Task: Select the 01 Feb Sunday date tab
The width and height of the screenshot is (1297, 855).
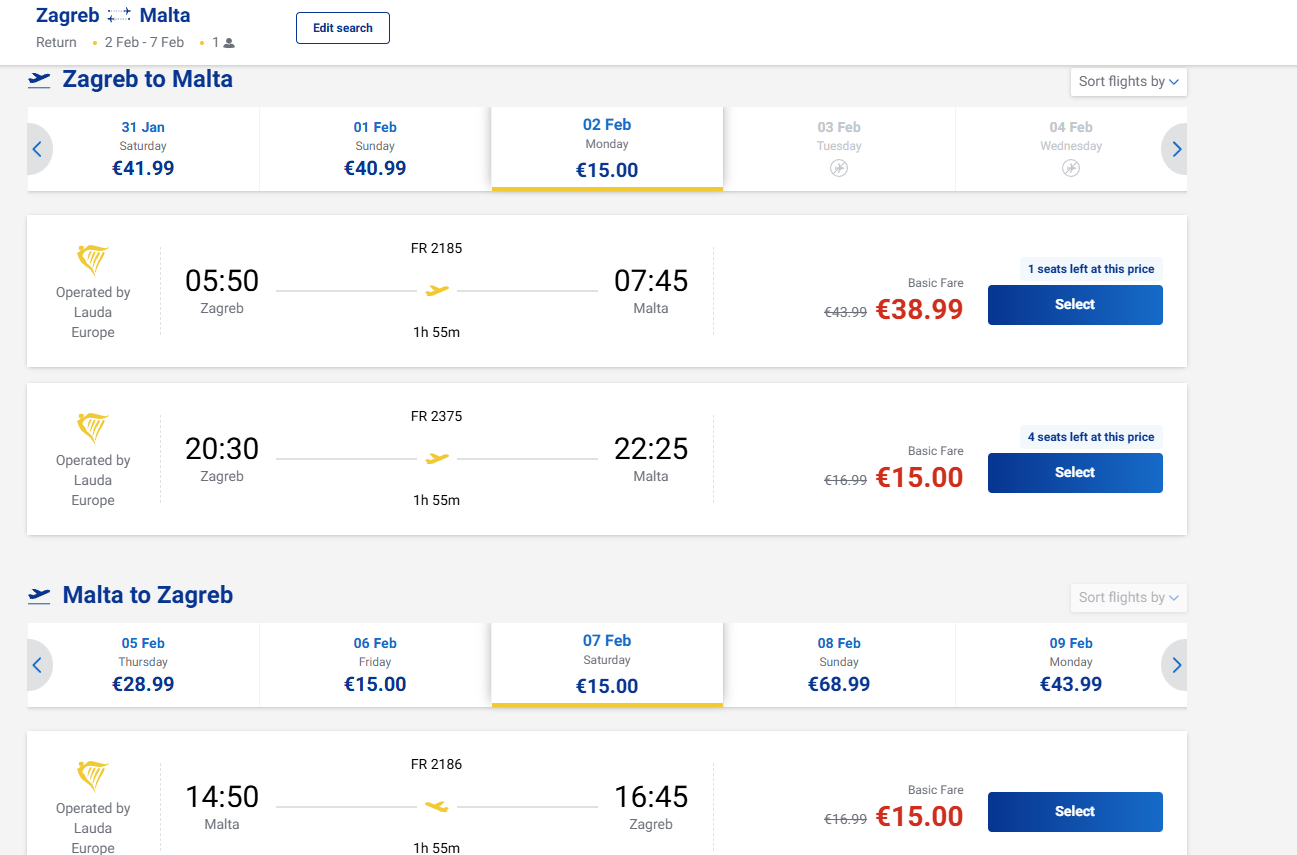Action: point(375,148)
